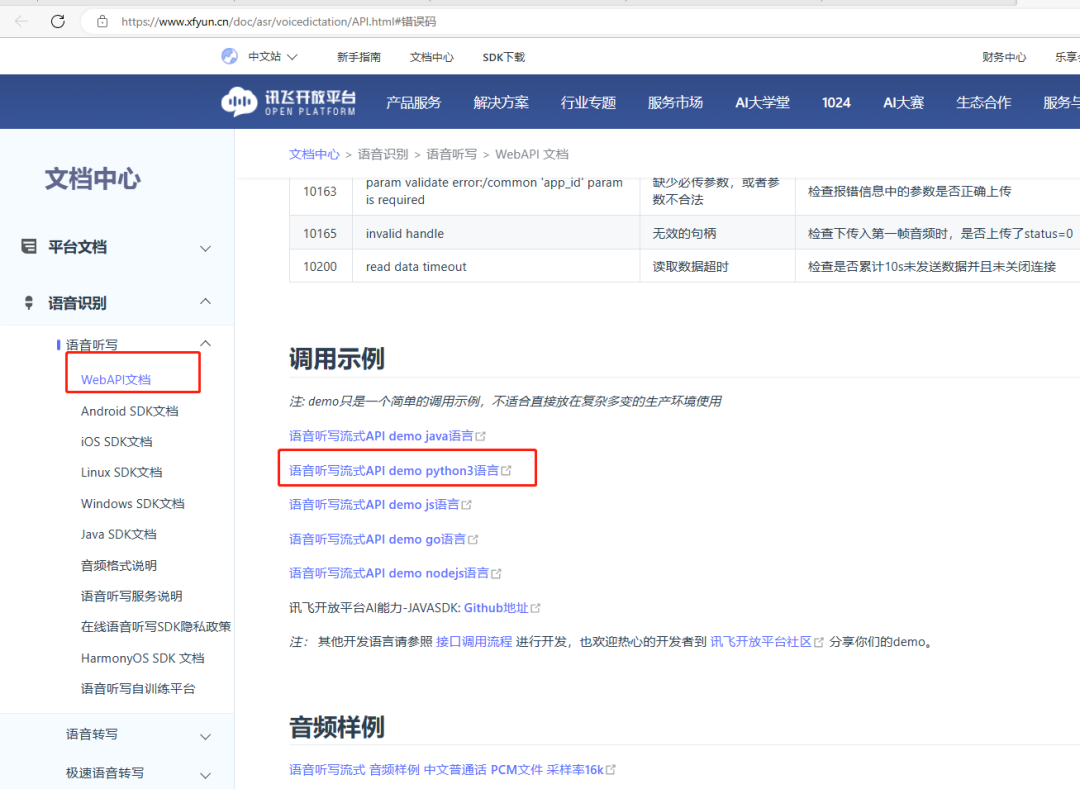This screenshot has width=1080, height=789.
Task: Open the 1024 navigation item
Action: (x=836, y=103)
